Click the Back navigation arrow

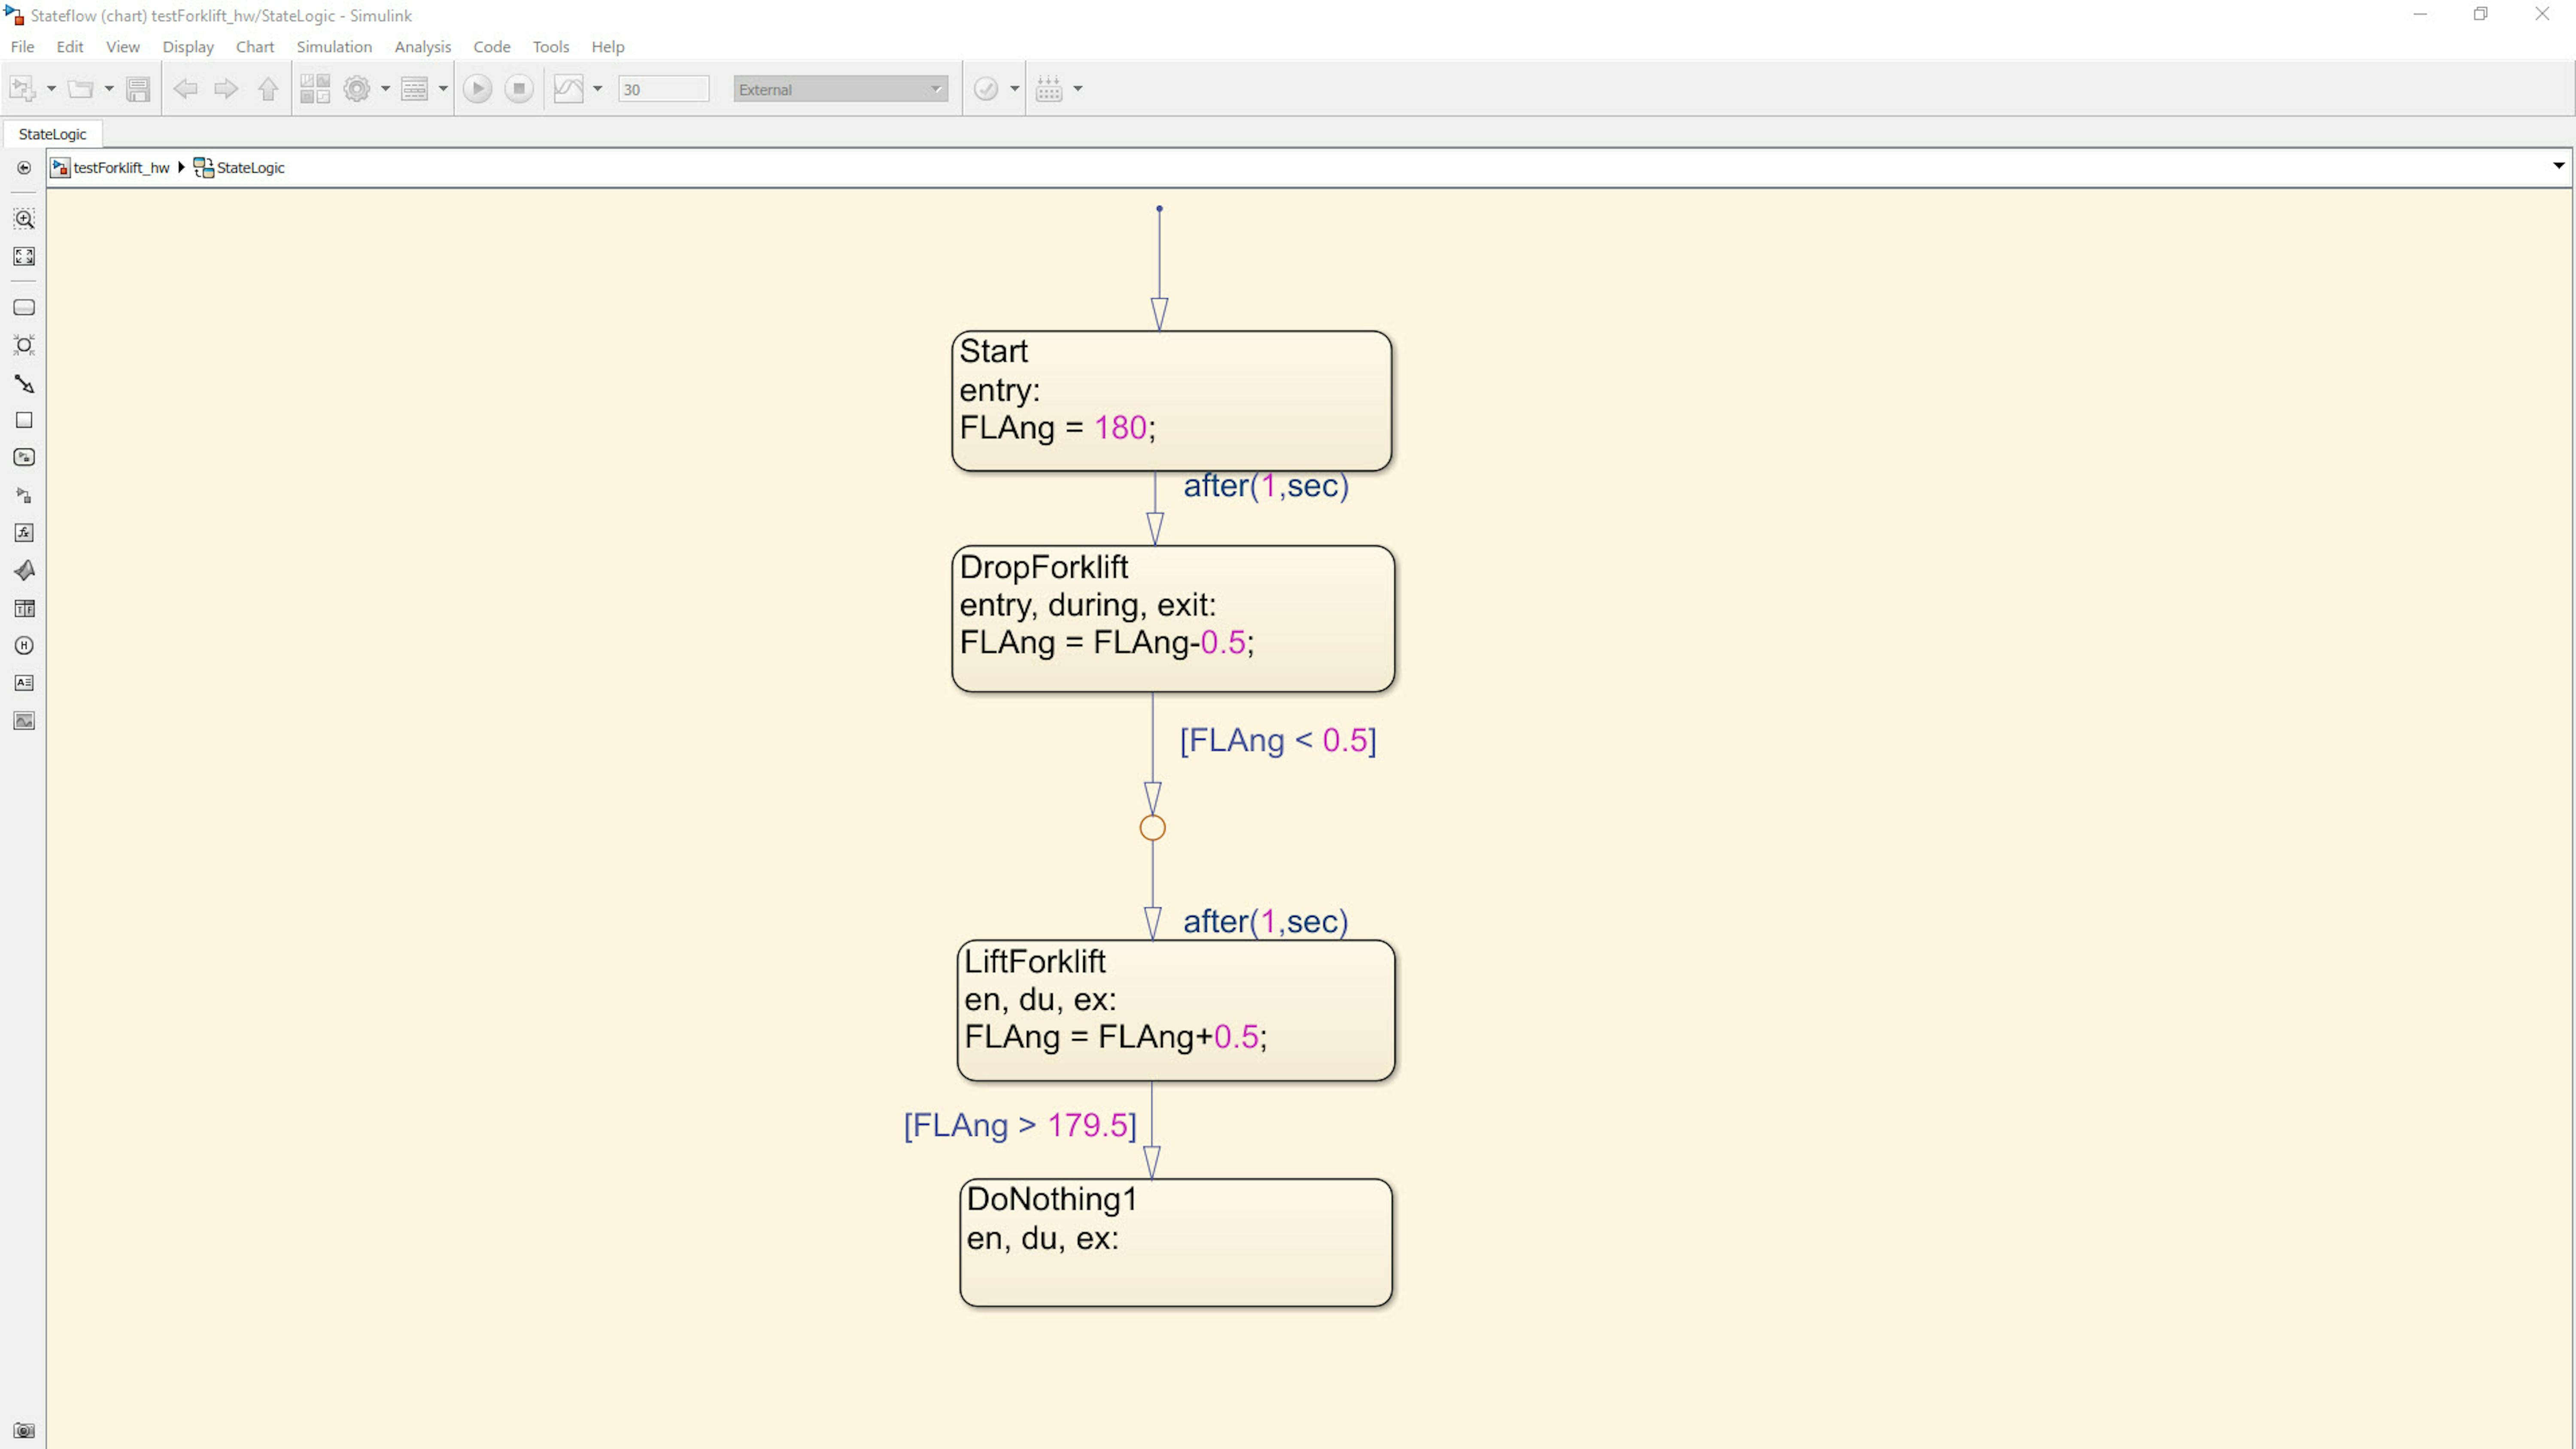[185, 89]
